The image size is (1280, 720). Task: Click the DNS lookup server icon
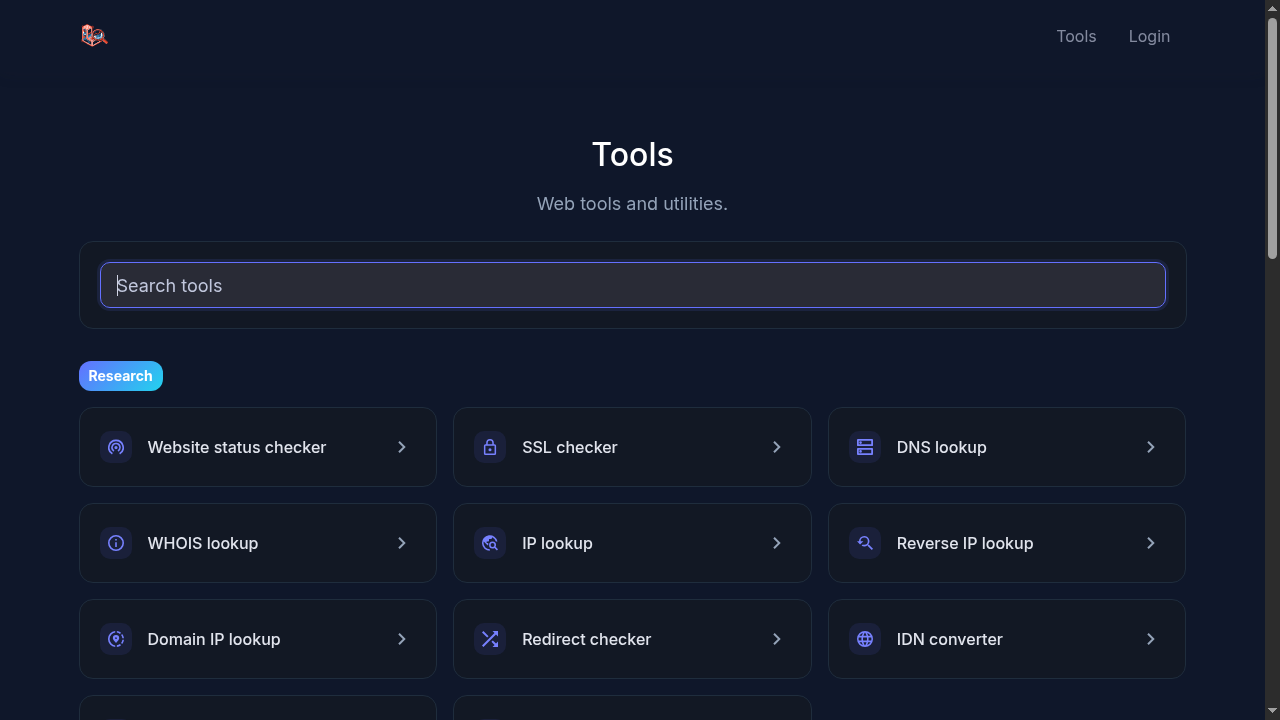tap(865, 447)
